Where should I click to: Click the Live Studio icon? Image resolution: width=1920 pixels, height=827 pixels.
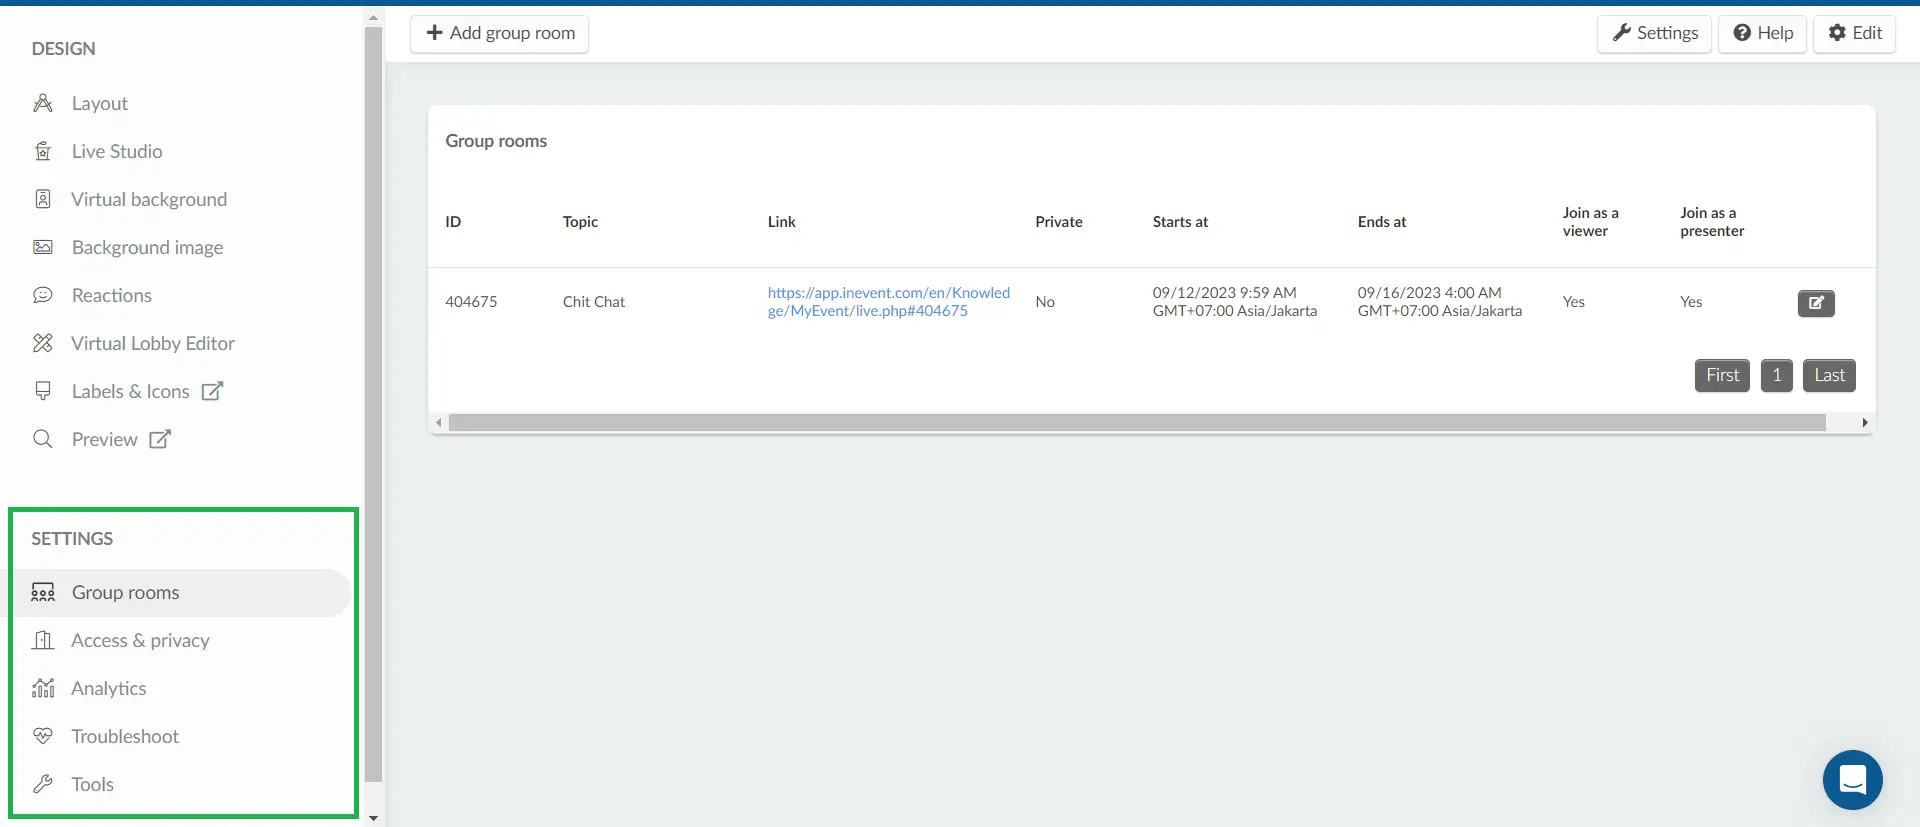pos(43,151)
